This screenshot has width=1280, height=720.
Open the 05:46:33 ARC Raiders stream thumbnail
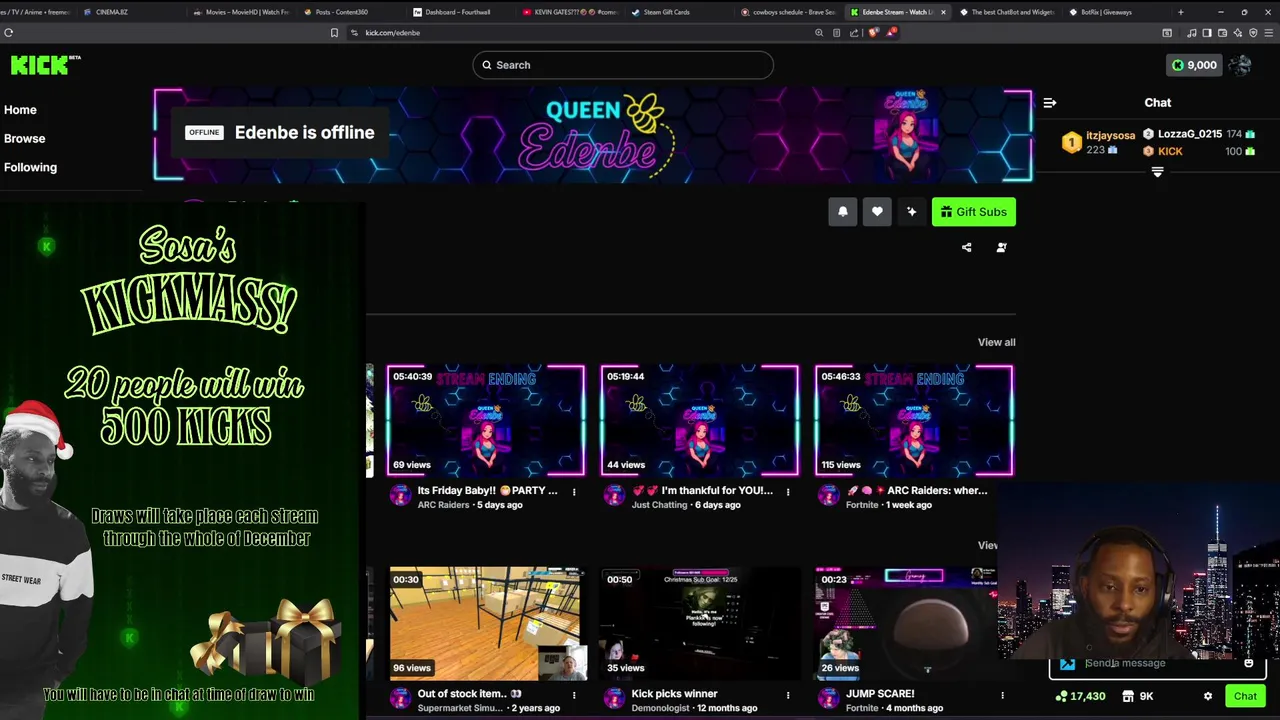(x=914, y=420)
